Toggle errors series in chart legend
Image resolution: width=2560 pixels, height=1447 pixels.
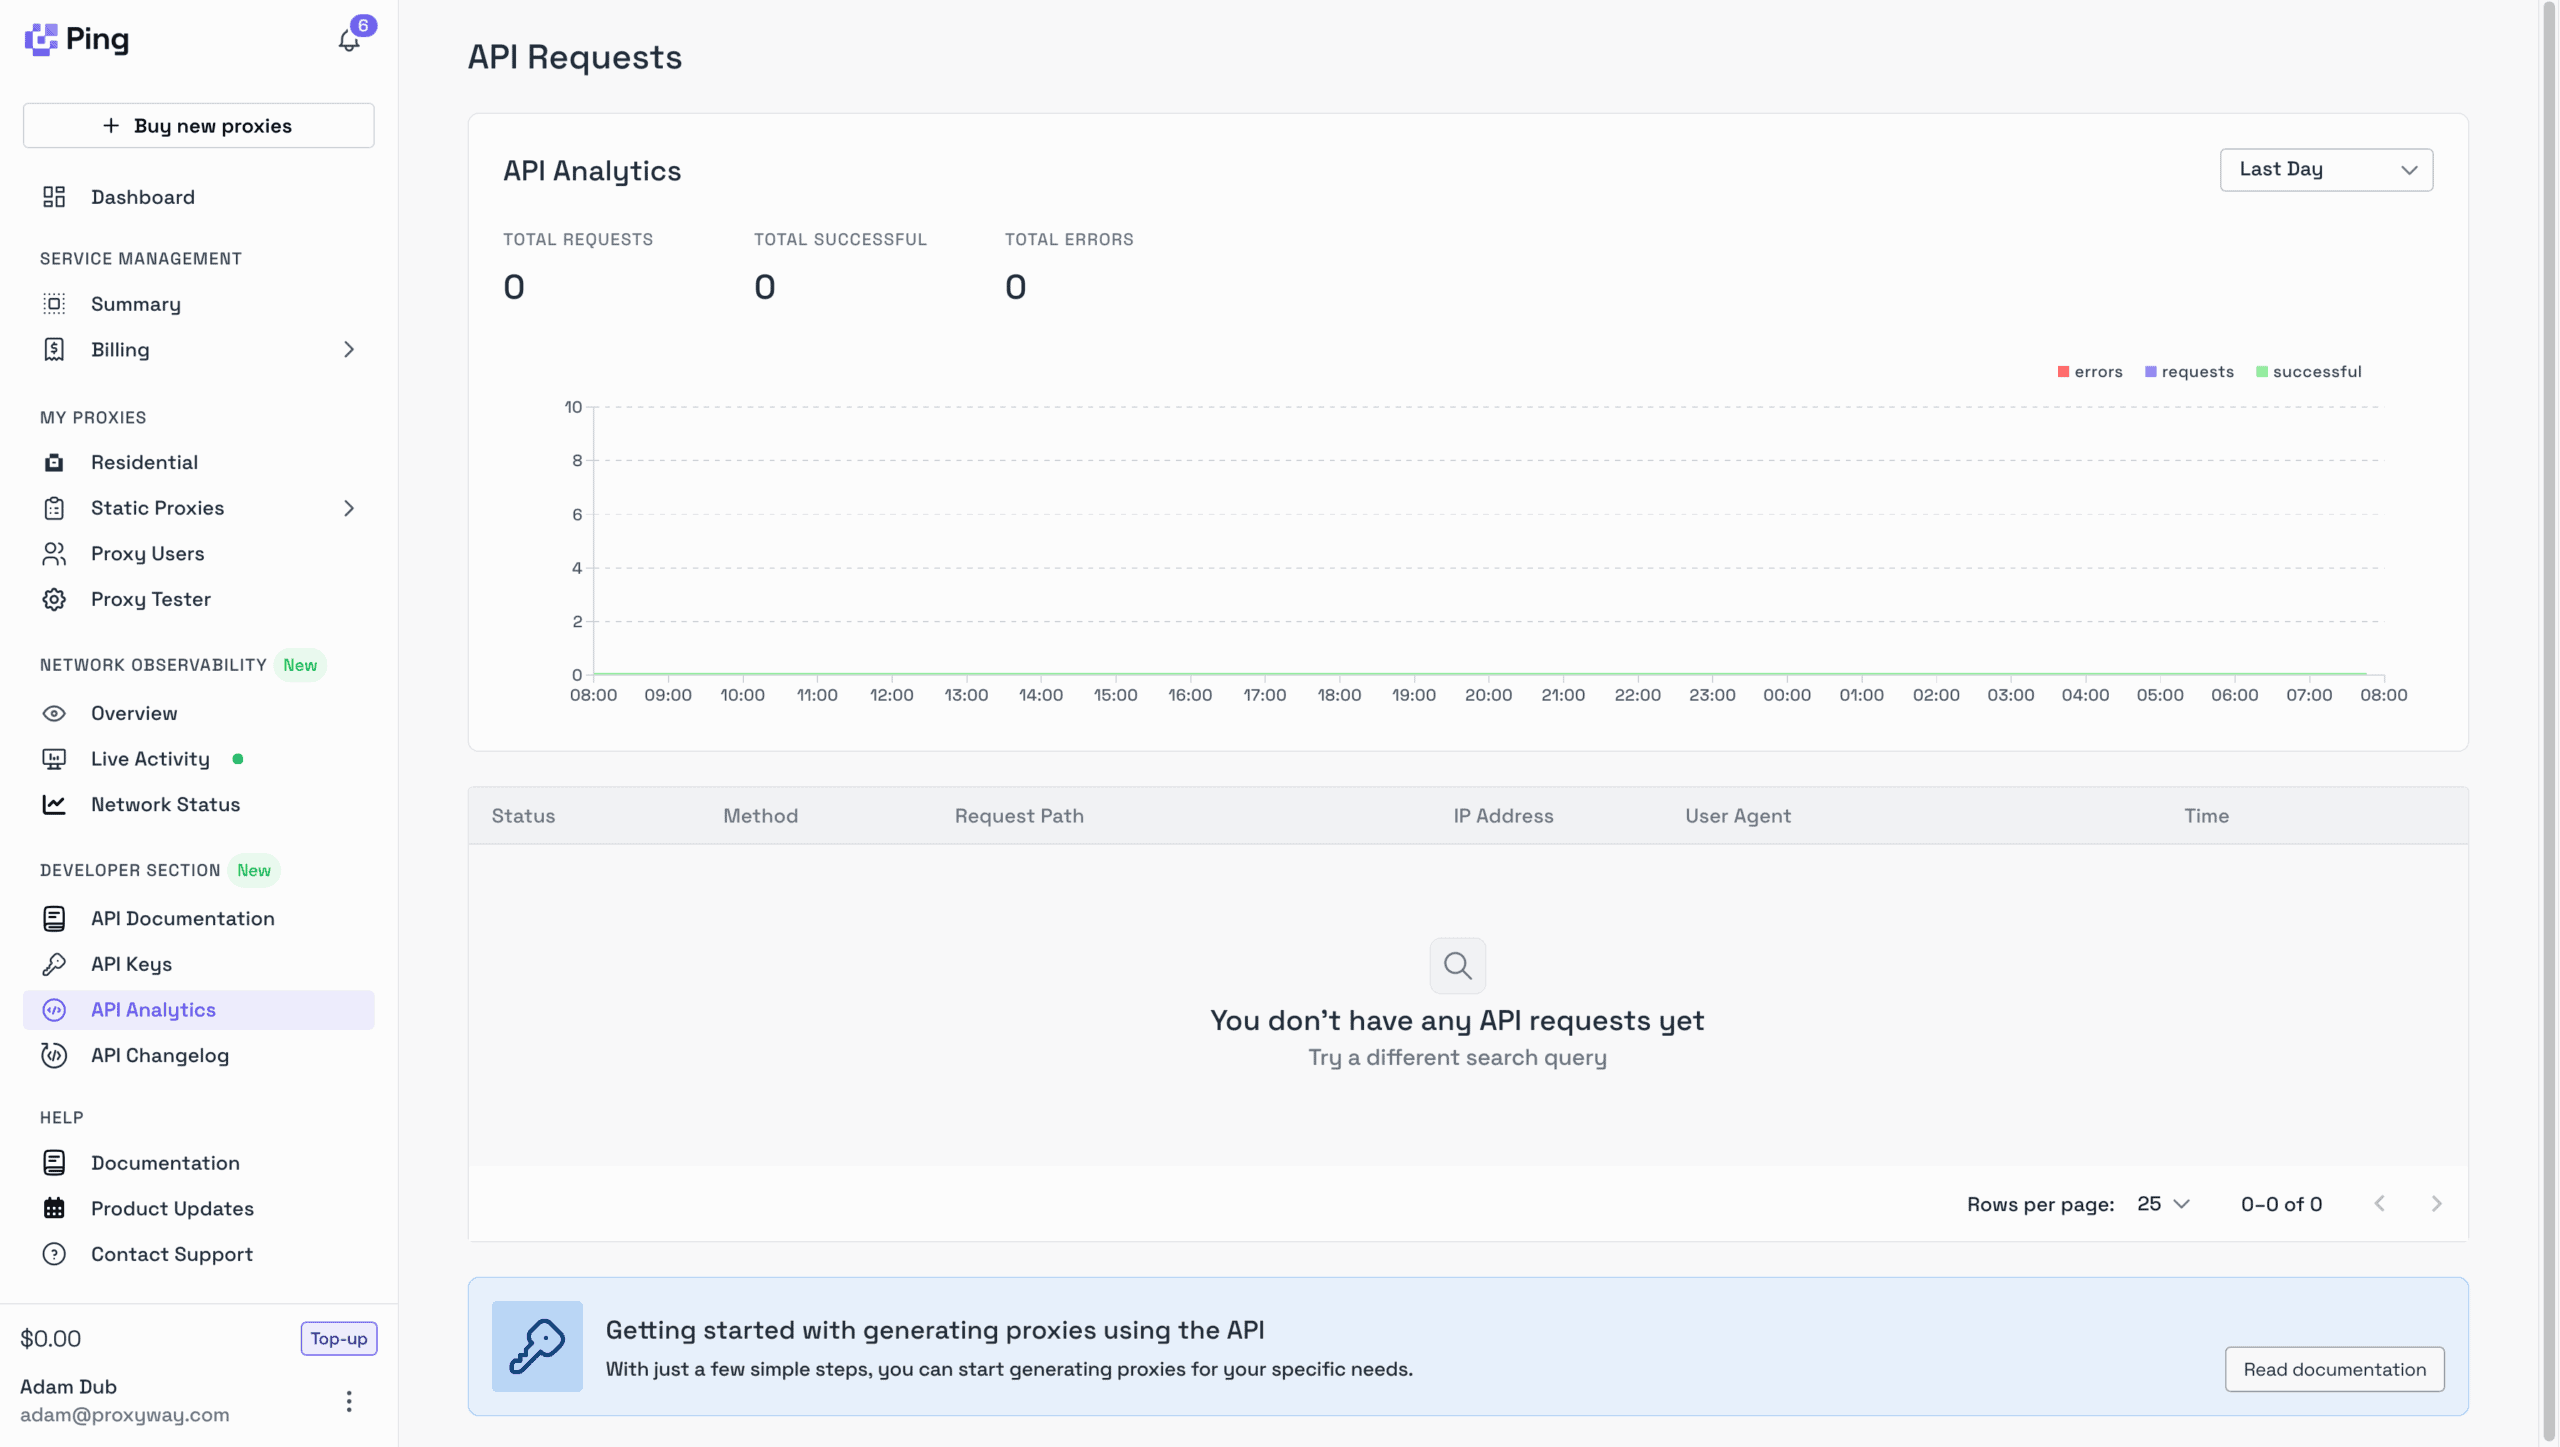pos(2089,372)
